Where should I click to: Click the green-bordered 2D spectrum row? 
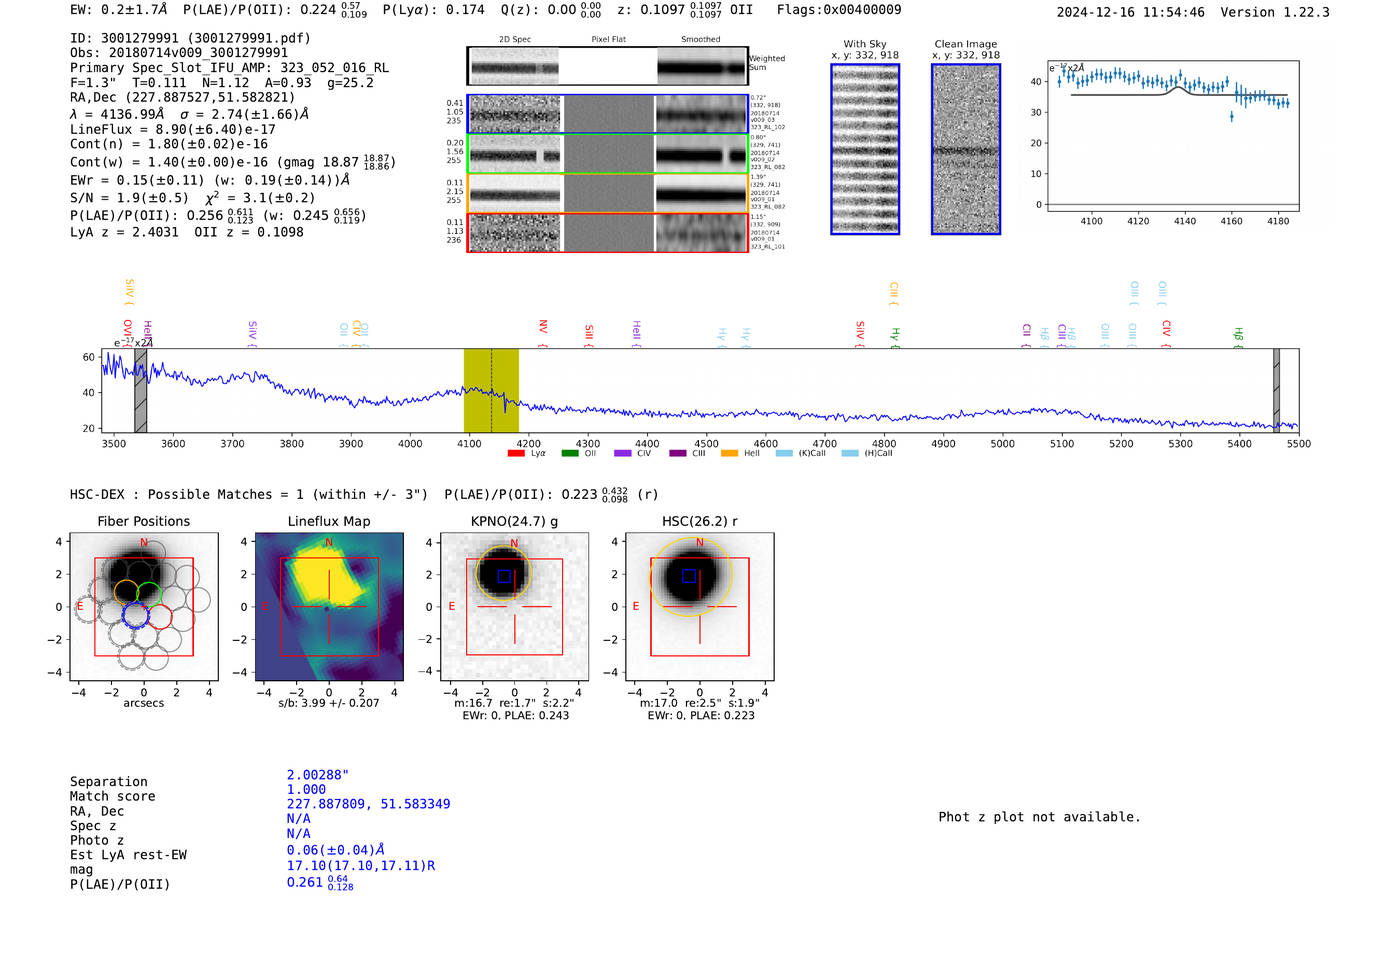coord(608,154)
